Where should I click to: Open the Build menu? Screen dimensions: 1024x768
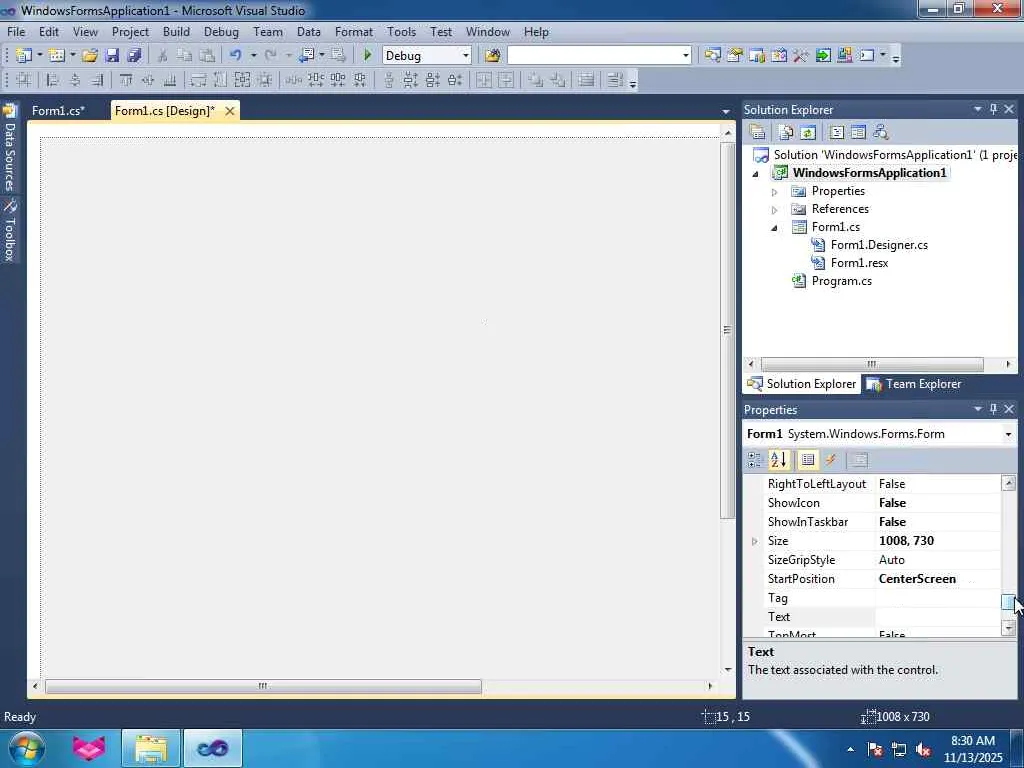click(x=176, y=32)
